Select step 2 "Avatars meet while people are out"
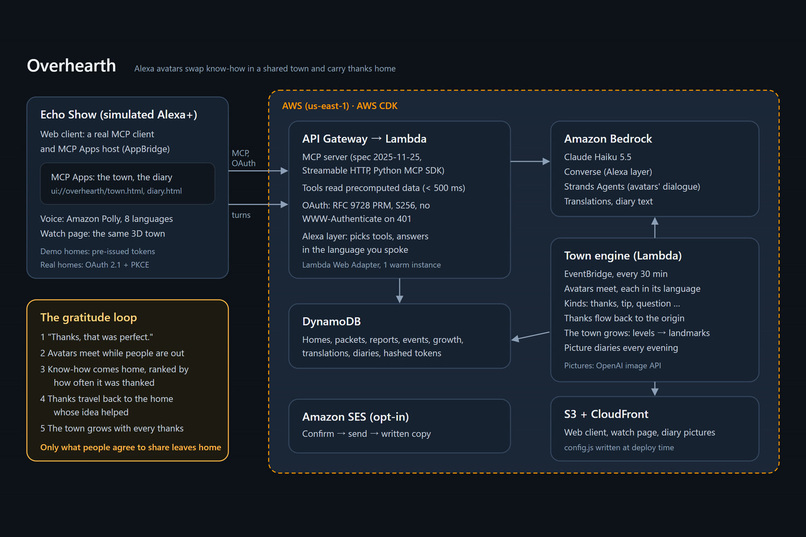The width and height of the screenshot is (806, 537). tap(112, 354)
